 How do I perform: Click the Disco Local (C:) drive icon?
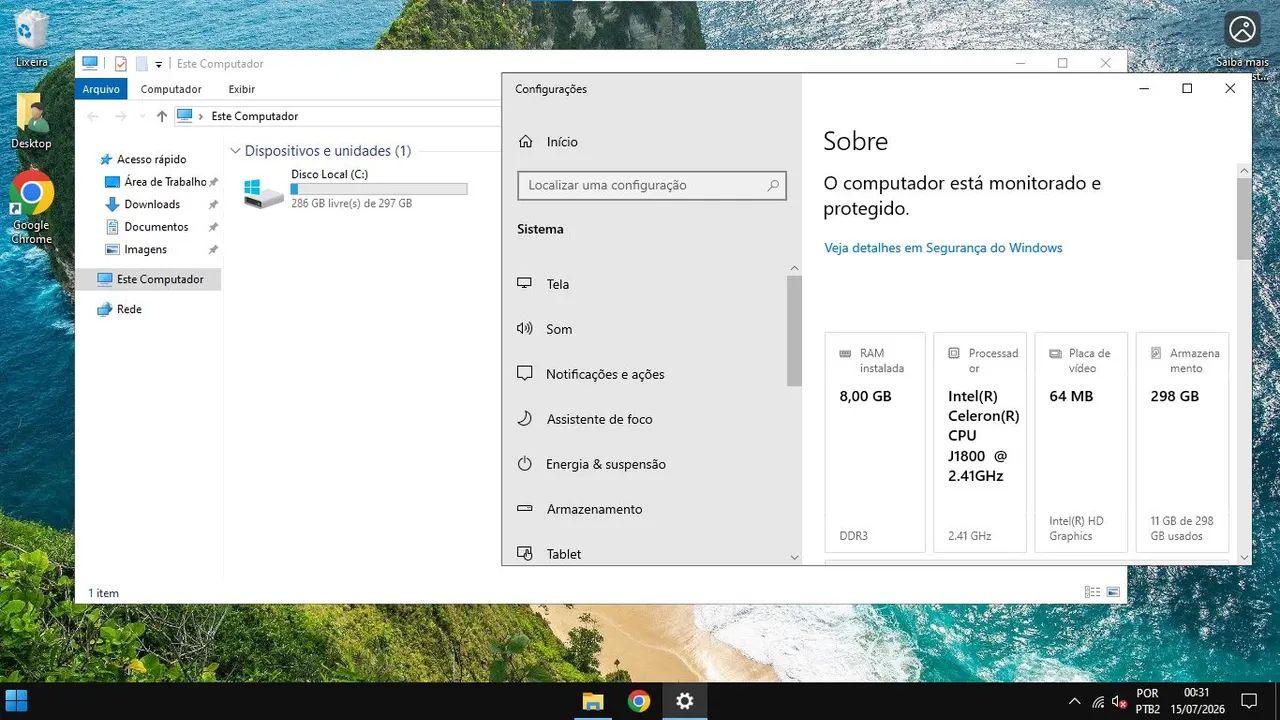264,193
